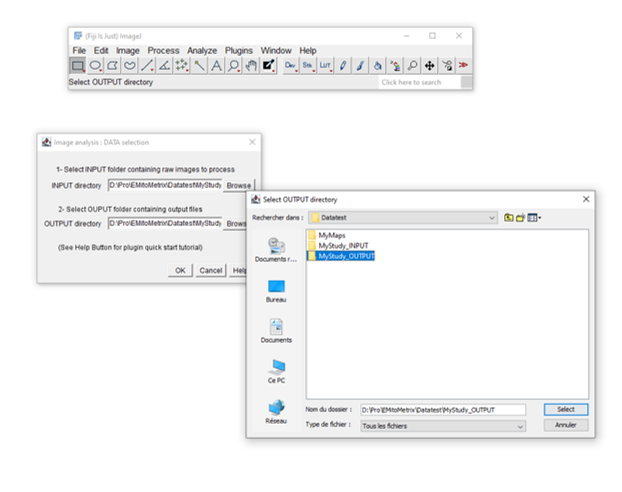The height and width of the screenshot is (492, 622).
Task: Open the LUT toolbar menu
Action: point(325,65)
